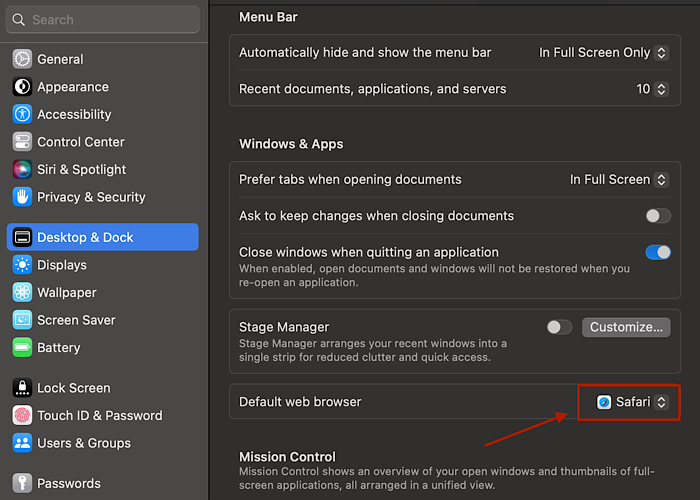Click the Windows & Apps heading
The width and height of the screenshot is (700, 500).
(x=291, y=144)
